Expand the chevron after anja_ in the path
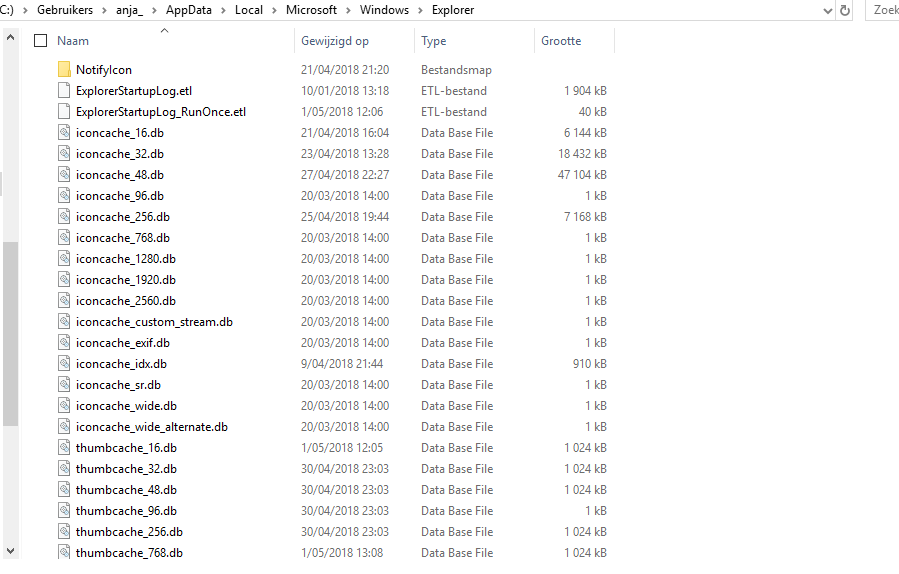This screenshot has width=899, height=574. pos(154,10)
